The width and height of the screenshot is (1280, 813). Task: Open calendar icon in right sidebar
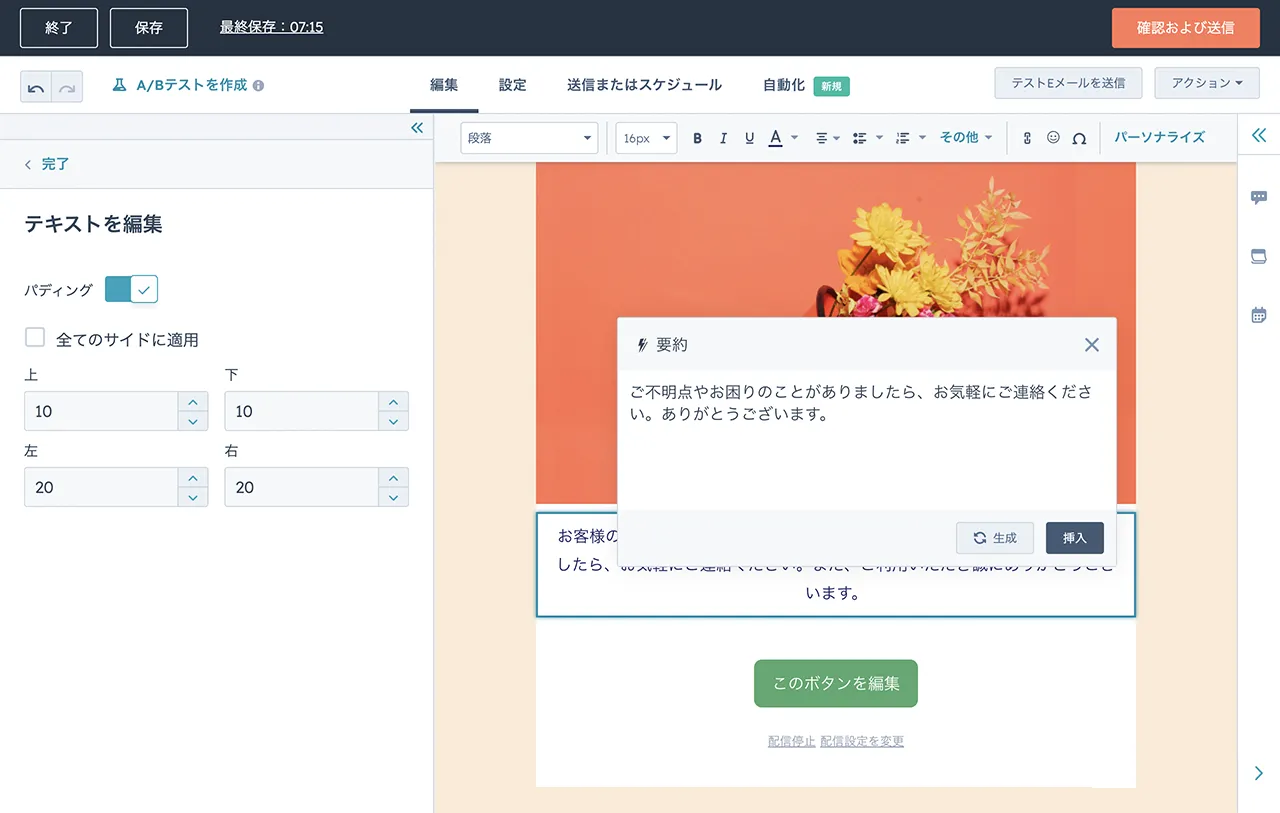click(x=1259, y=314)
